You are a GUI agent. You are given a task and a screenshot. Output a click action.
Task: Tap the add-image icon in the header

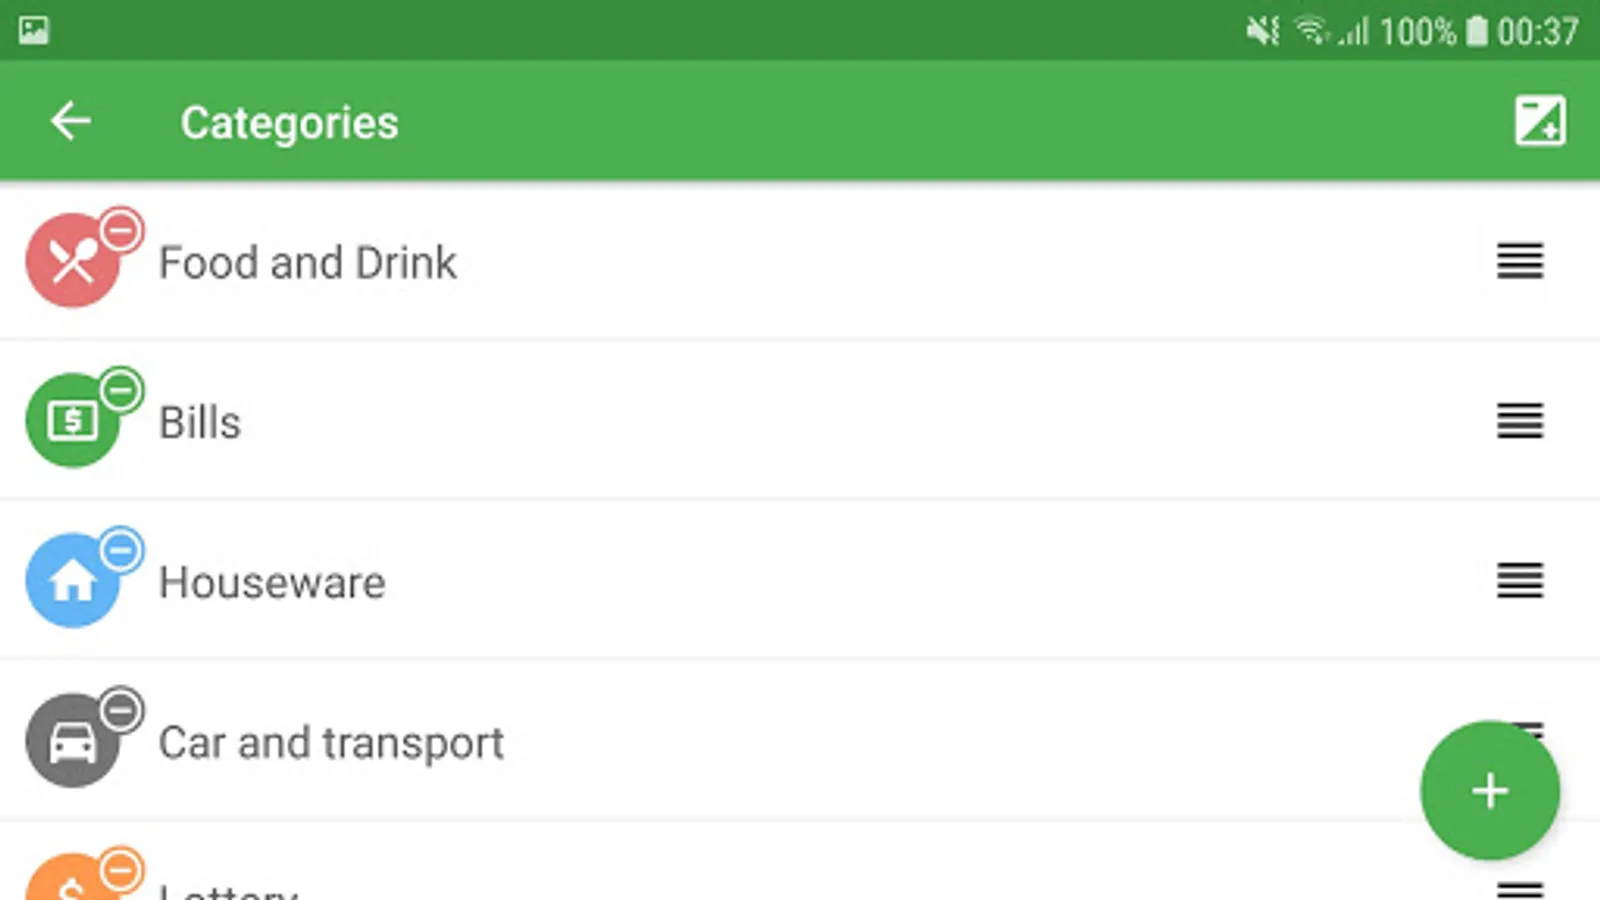coord(1540,121)
